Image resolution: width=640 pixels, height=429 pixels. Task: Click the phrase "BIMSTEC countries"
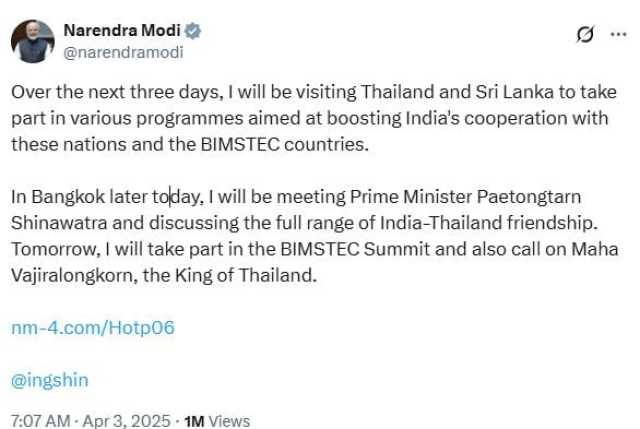tap(284, 144)
